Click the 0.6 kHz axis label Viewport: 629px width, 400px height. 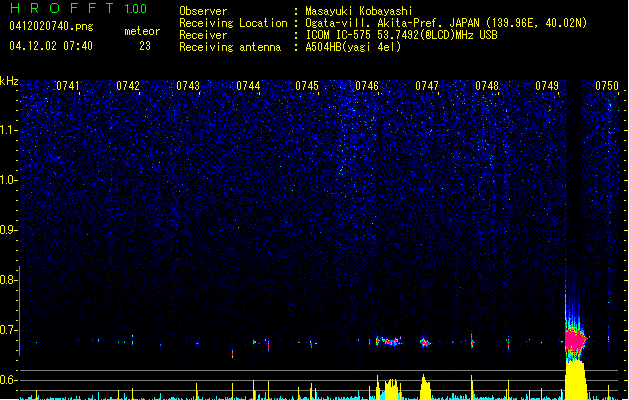[x=8, y=380]
